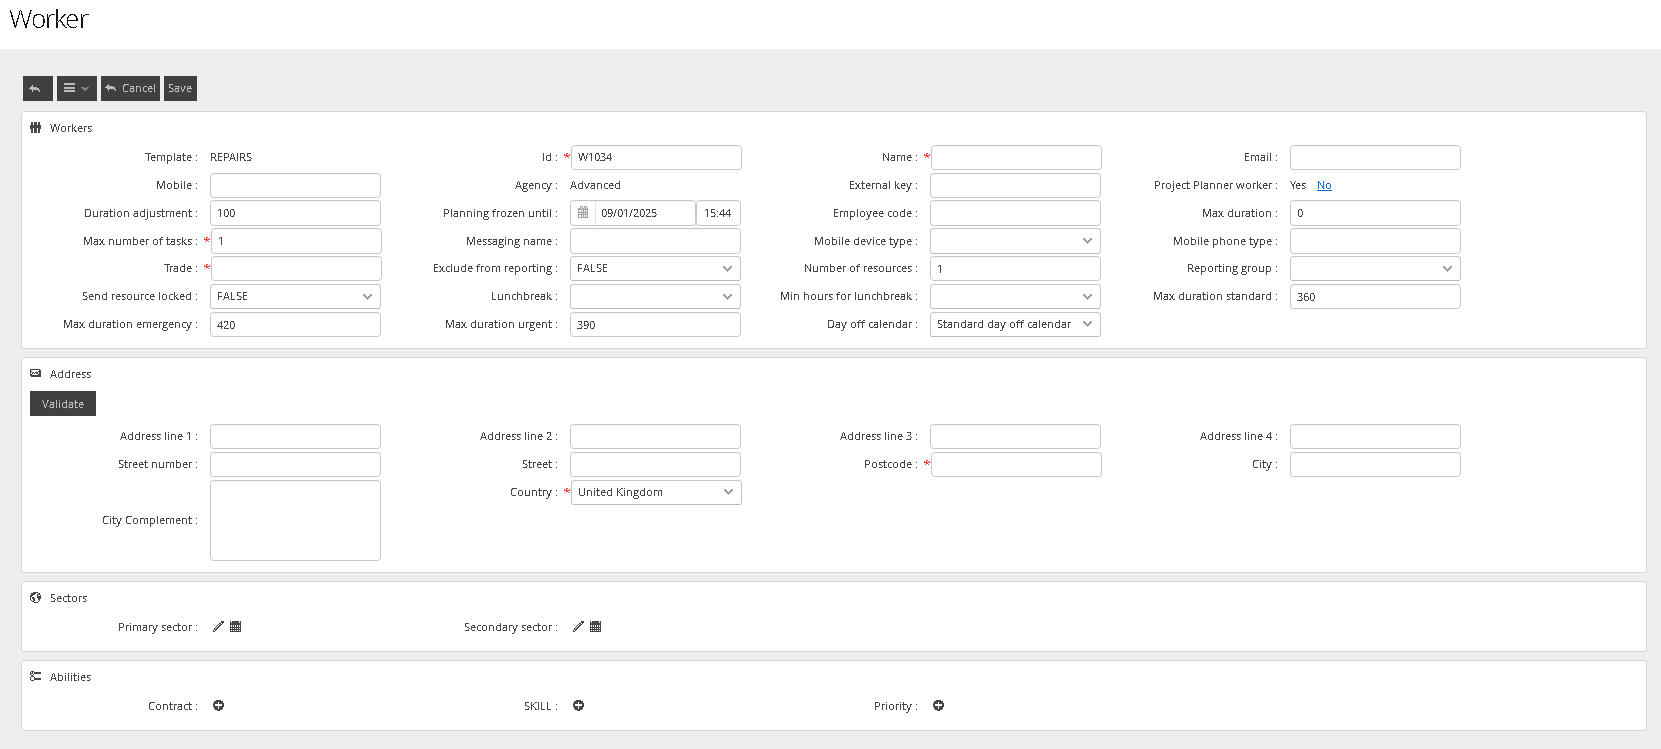Click the Secondary sector edit pencil icon
Image resolution: width=1661 pixels, height=749 pixels.
578,627
